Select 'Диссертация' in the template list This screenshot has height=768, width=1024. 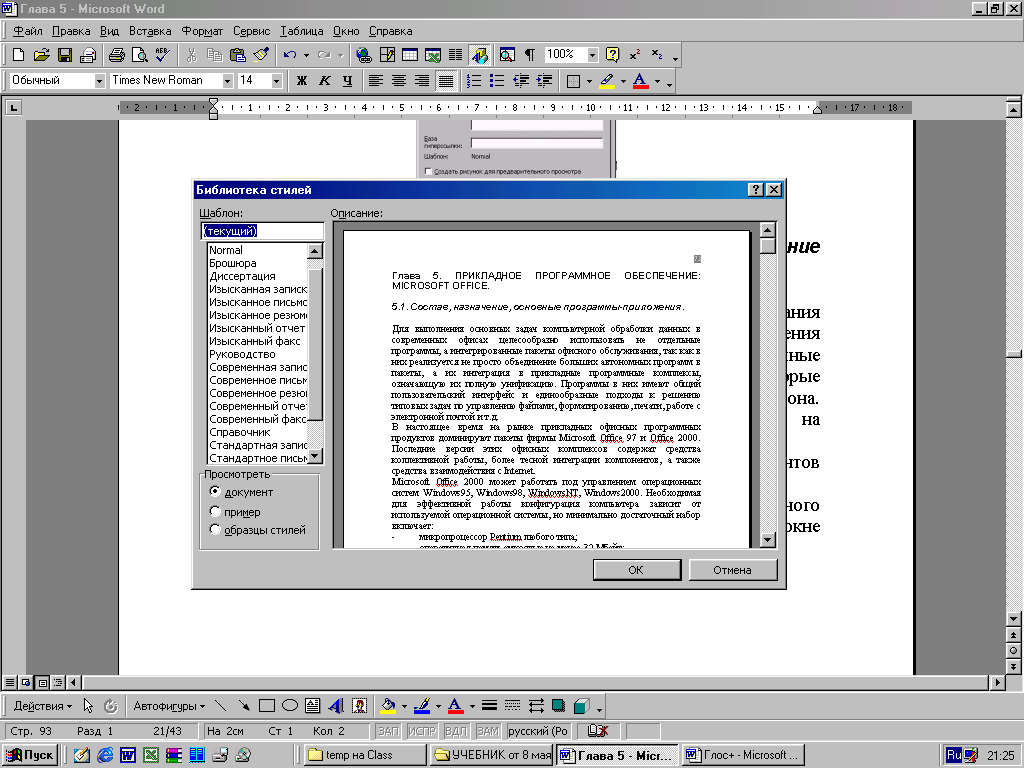tap(242, 276)
